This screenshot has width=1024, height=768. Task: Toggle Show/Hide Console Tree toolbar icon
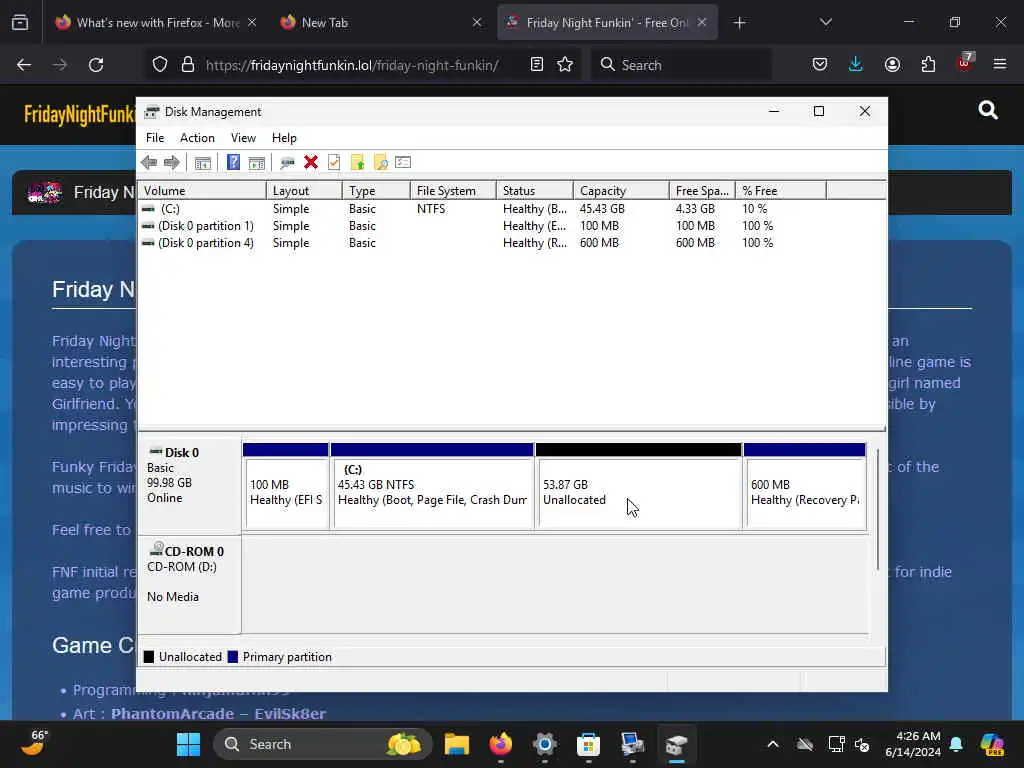(x=202, y=163)
